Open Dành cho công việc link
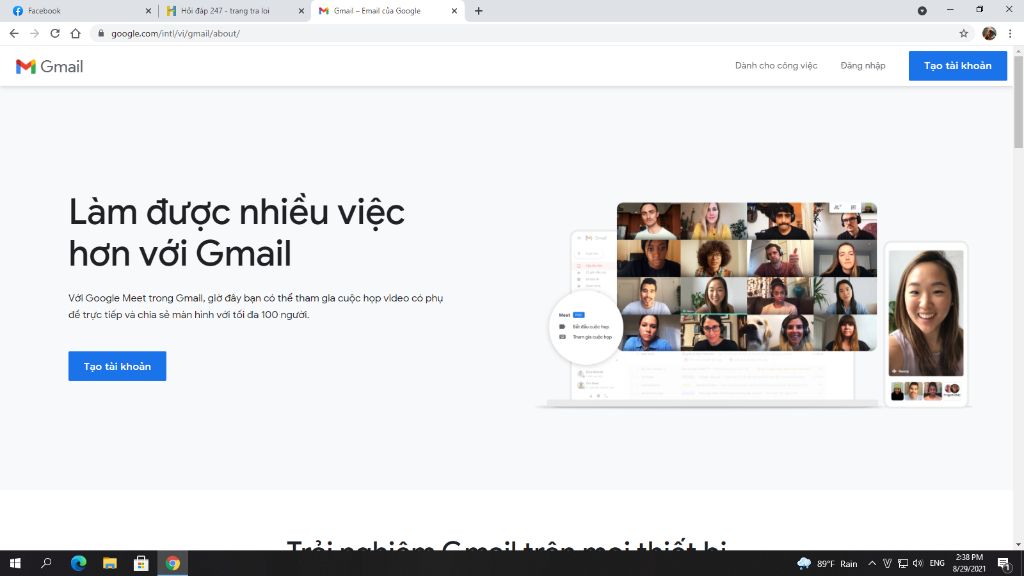The width and height of the screenshot is (1024, 576). click(776, 65)
